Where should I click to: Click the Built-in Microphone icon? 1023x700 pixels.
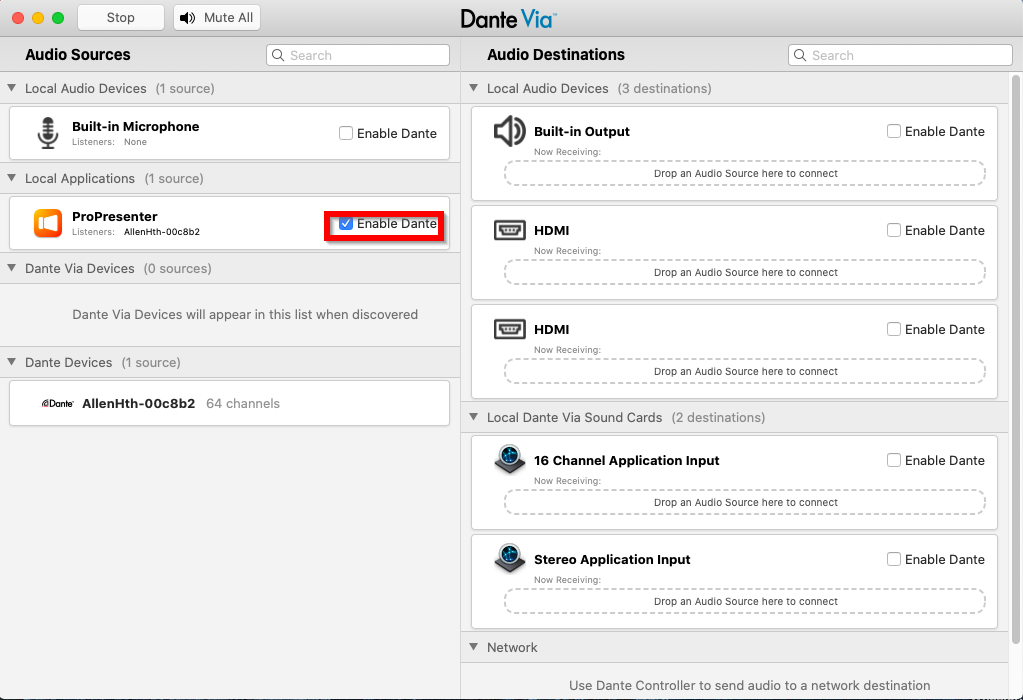point(48,133)
